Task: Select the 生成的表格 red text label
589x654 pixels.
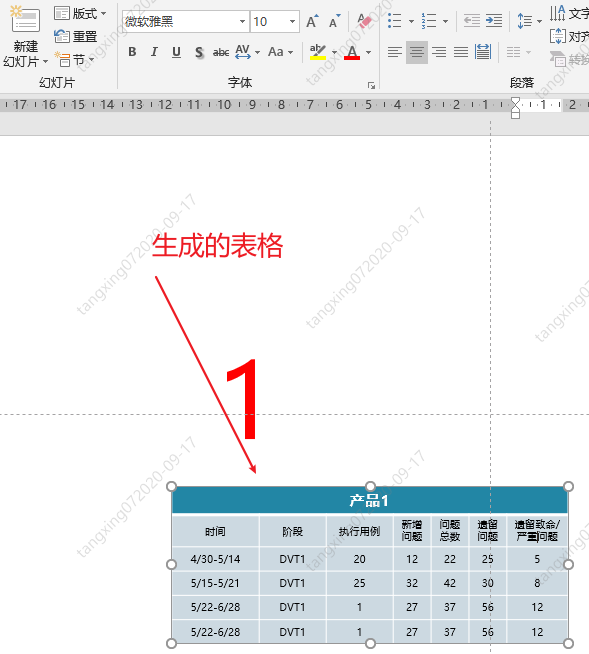Action: [217, 245]
